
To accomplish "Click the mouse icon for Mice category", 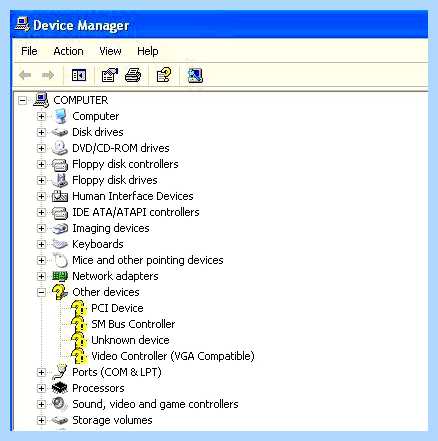I will (x=61, y=260).
